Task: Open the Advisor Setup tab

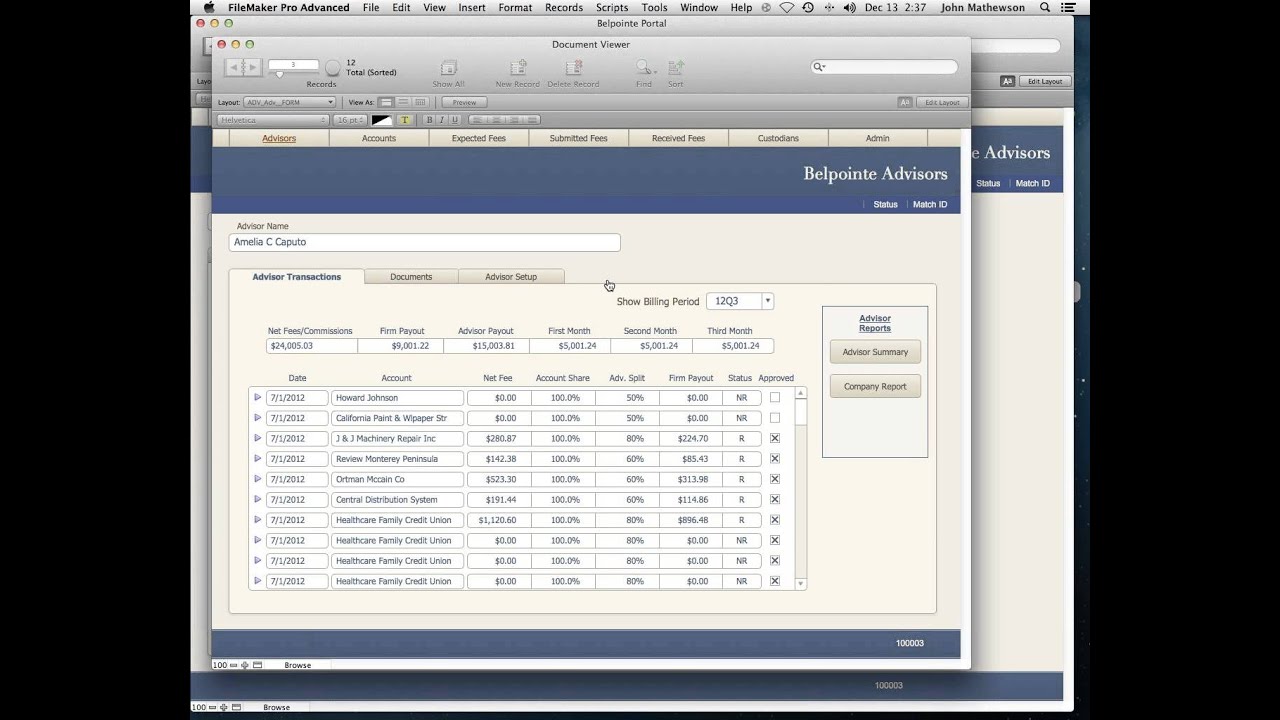Action: [511, 277]
